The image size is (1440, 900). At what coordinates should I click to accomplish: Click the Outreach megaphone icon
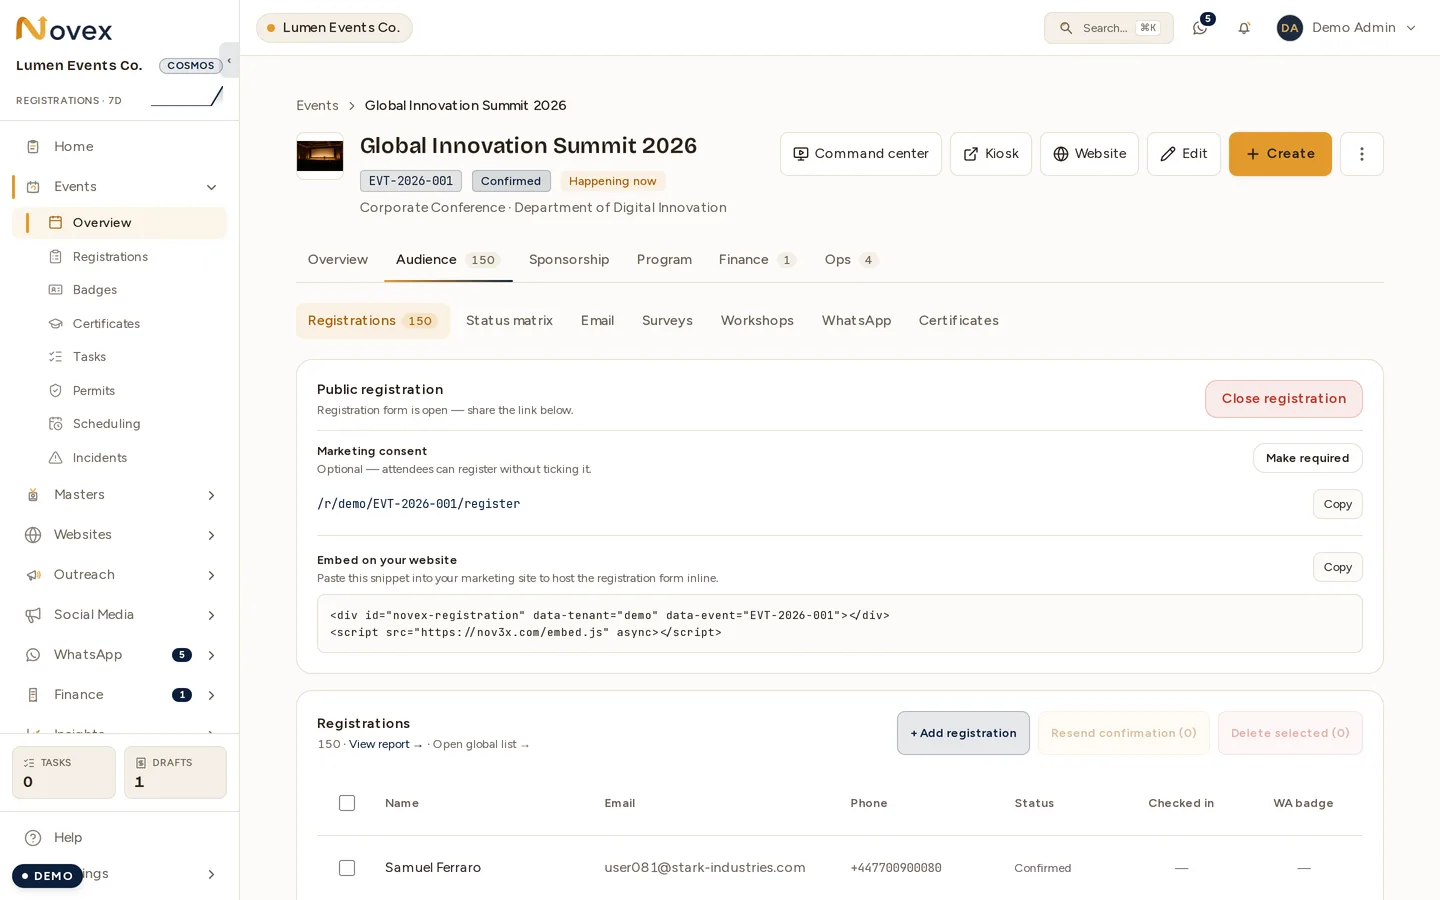click(x=33, y=575)
